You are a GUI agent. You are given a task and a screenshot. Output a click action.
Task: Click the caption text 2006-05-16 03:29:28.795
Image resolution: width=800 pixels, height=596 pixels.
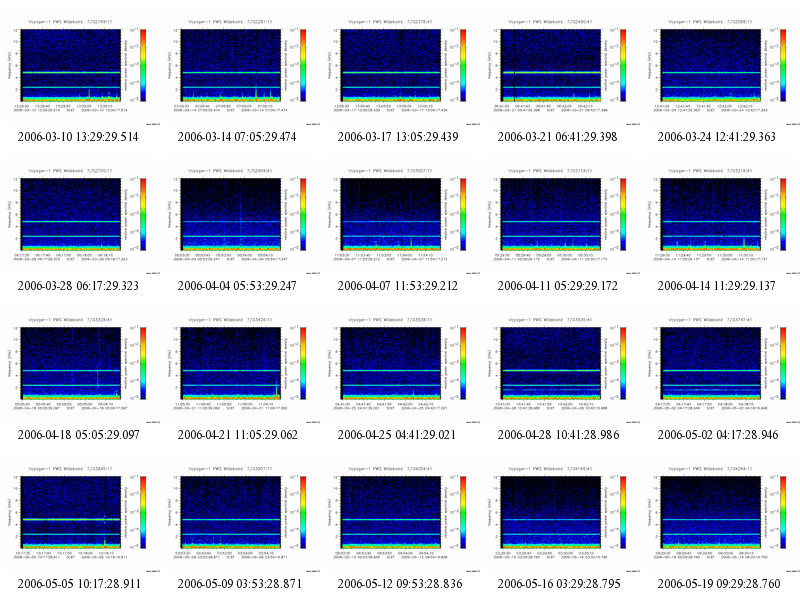point(559,584)
